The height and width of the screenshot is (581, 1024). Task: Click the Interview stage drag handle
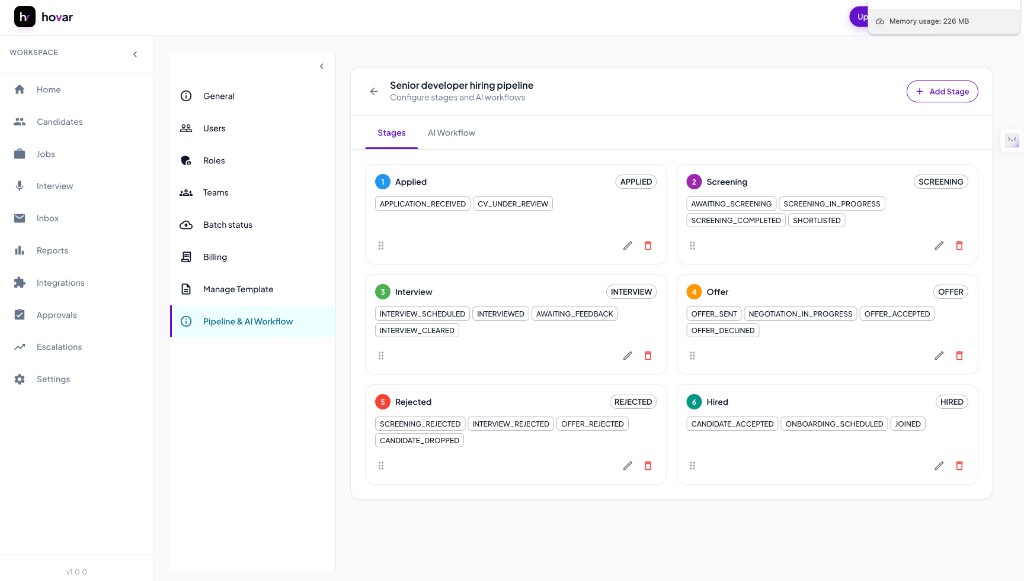381,356
